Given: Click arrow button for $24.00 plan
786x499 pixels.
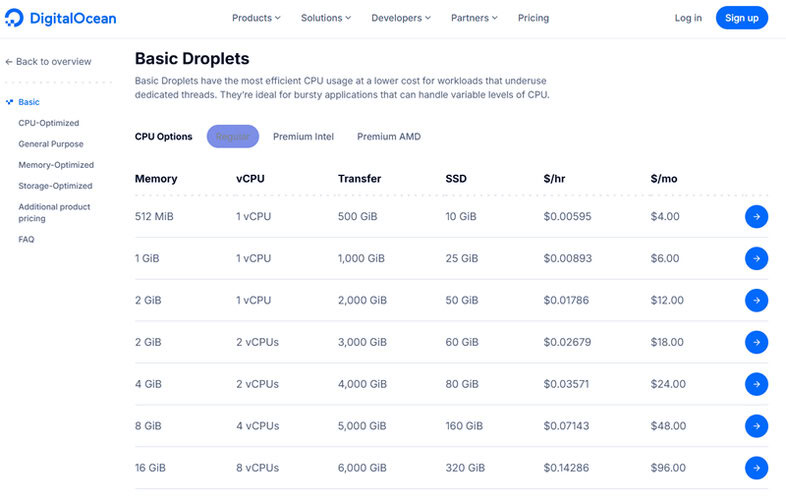Looking at the screenshot, I should (x=756, y=384).
